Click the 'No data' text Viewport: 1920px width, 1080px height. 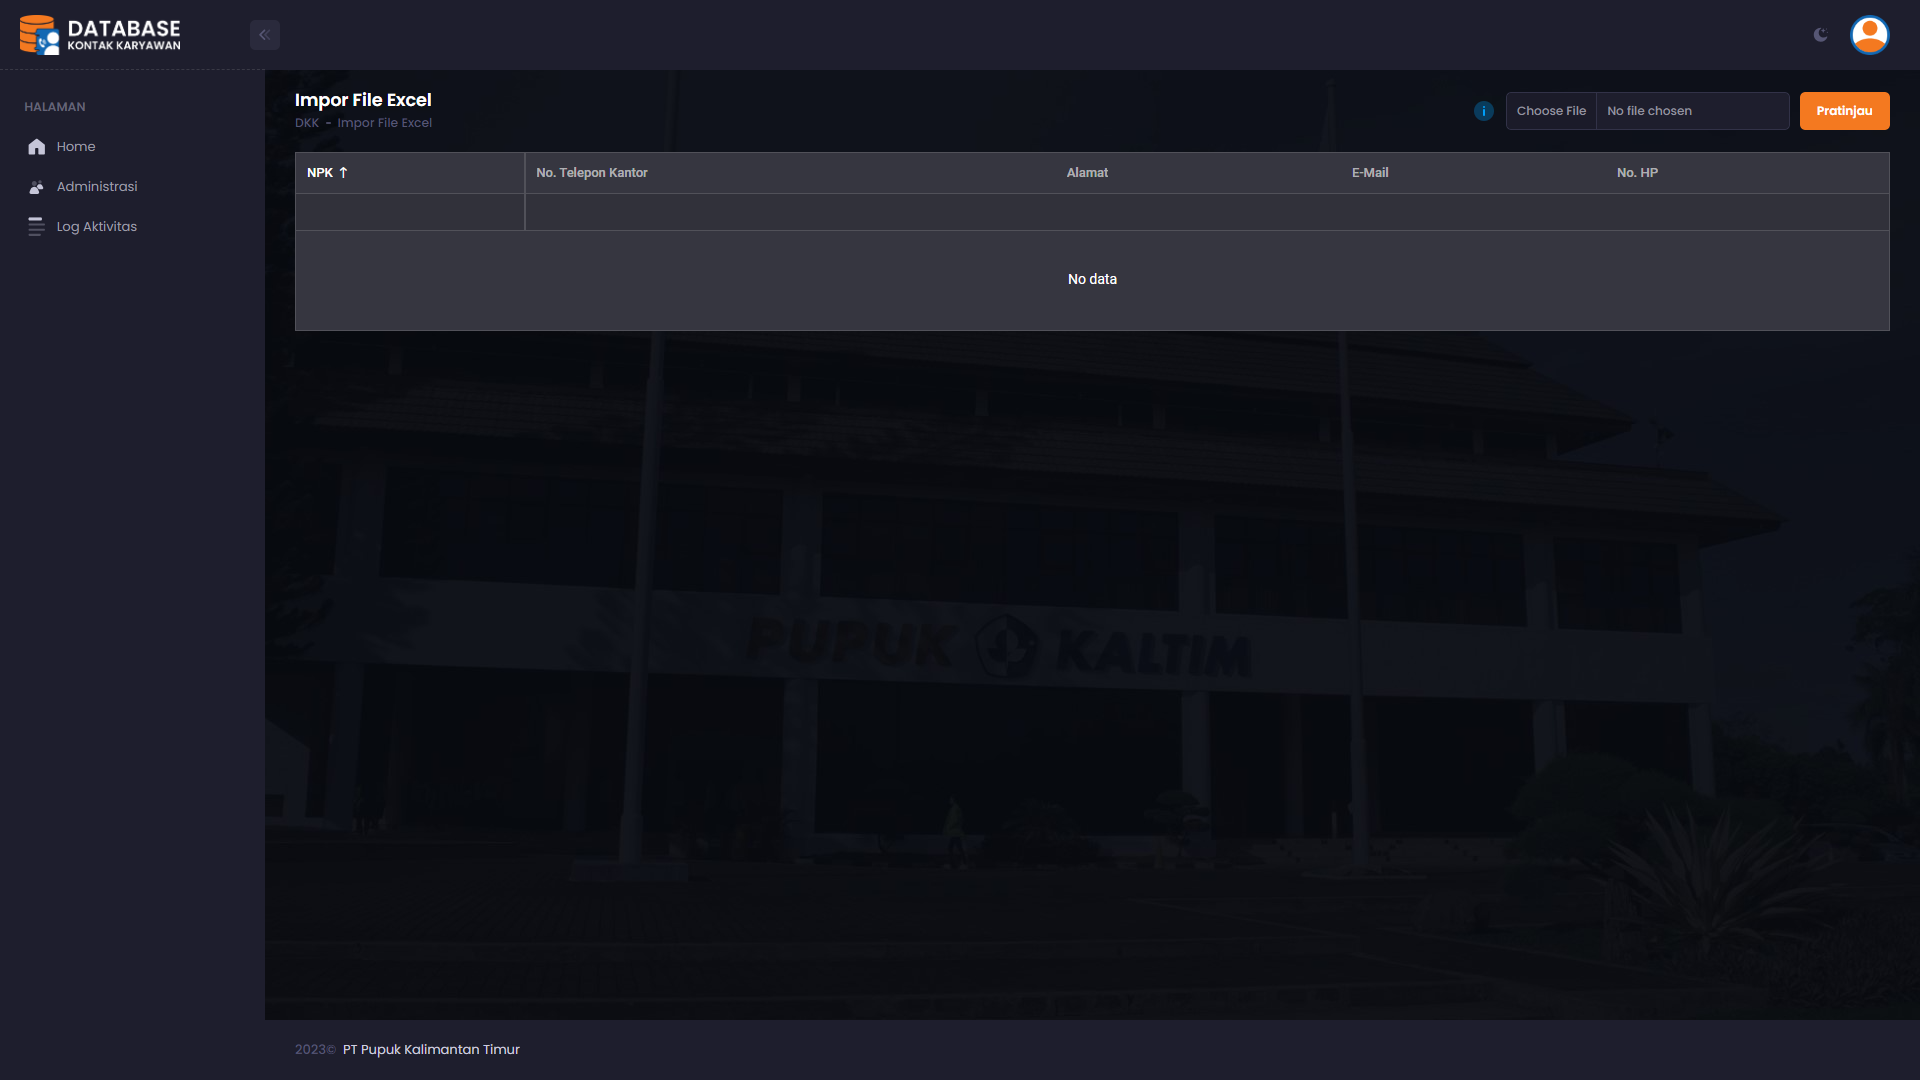click(x=1092, y=279)
